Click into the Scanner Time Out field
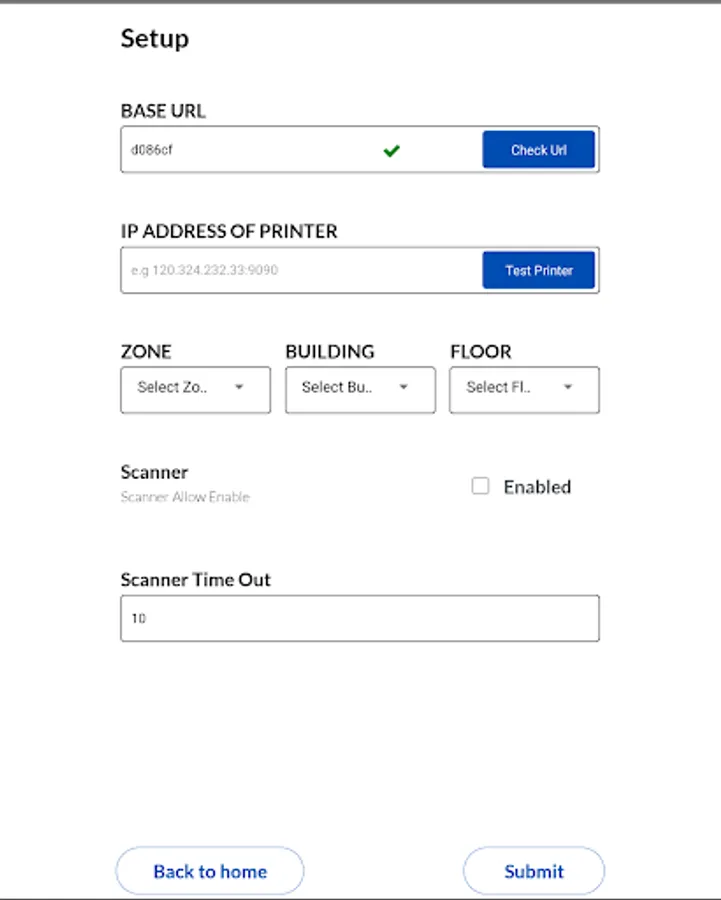Image resolution: width=721 pixels, height=900 pixels. [x=360, y=618]
